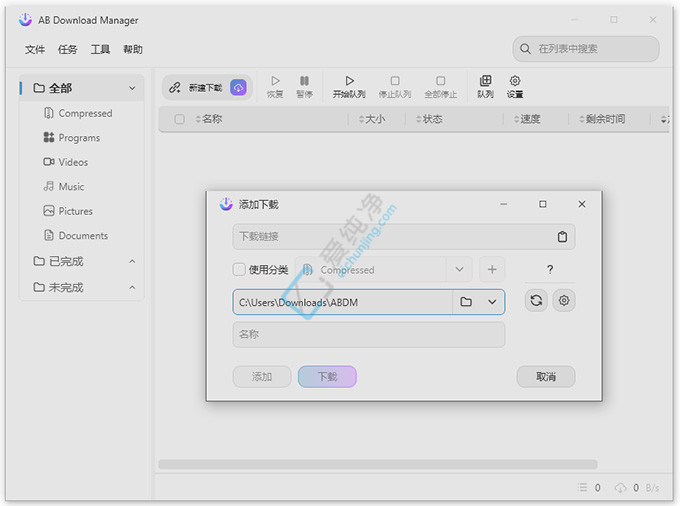Expand the 未完成 group chevron
The image size is (680, 506).
tap(132, 287)
